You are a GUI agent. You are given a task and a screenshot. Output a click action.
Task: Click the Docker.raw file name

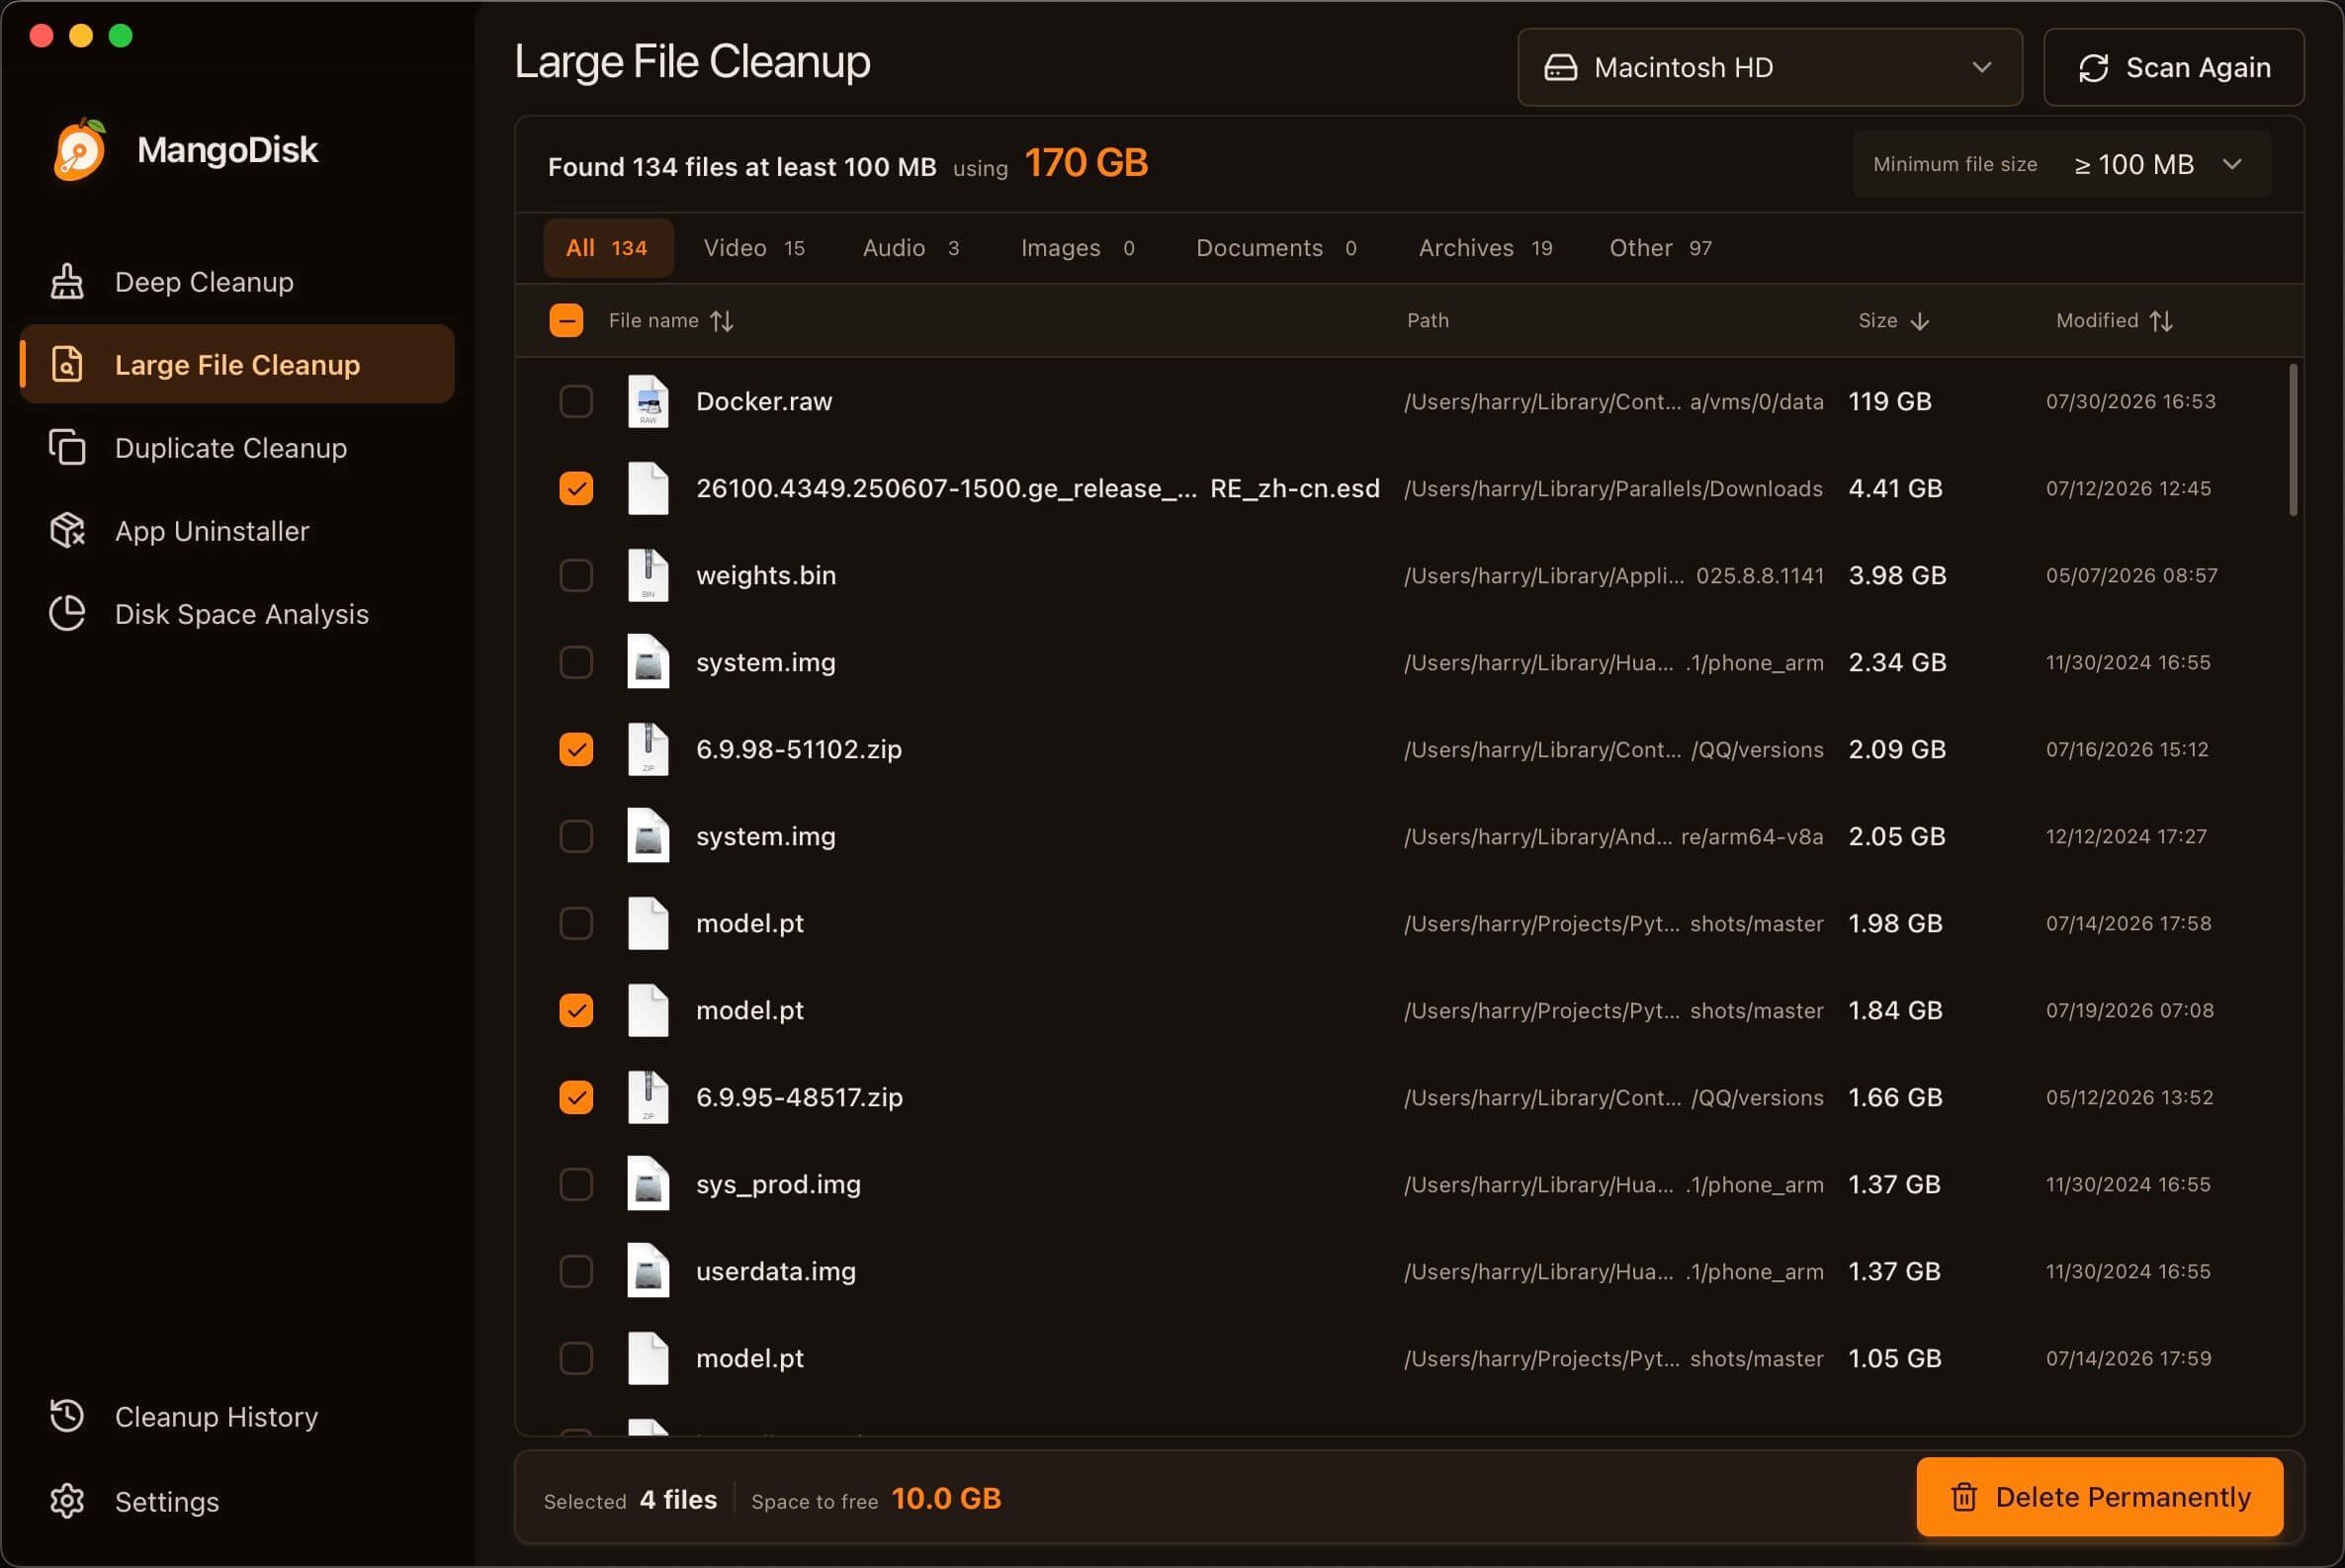(x=764, y=401)
